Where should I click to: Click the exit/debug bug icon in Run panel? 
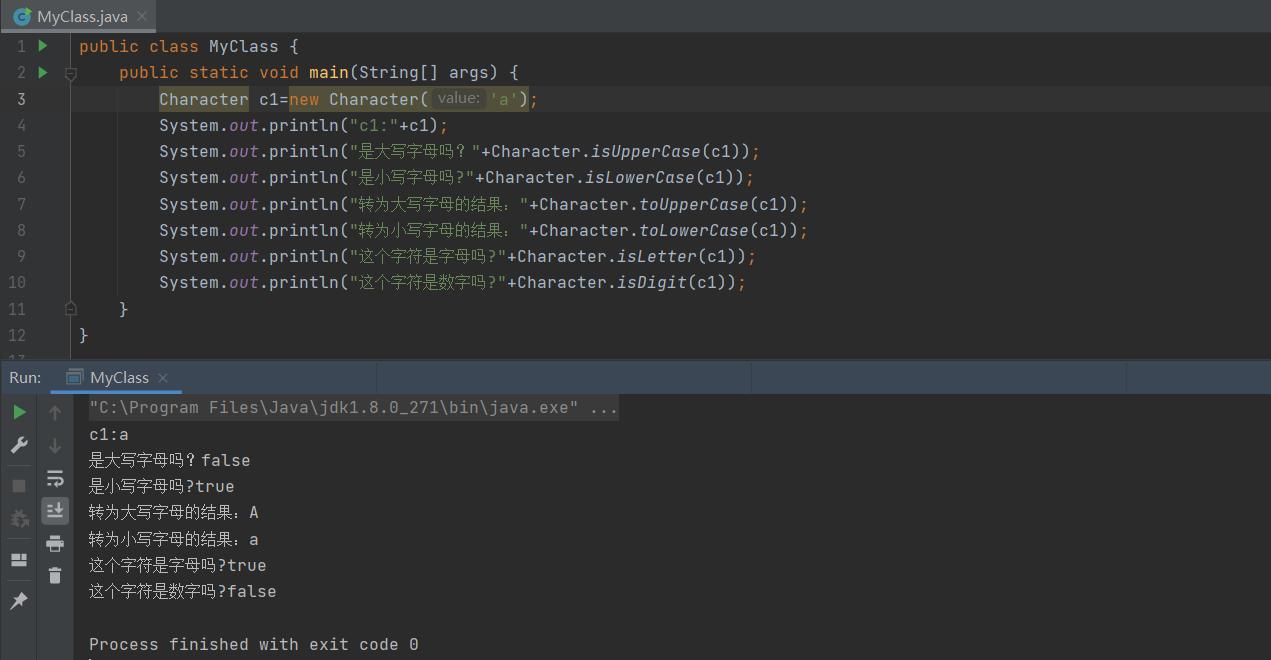coord(19,518)
